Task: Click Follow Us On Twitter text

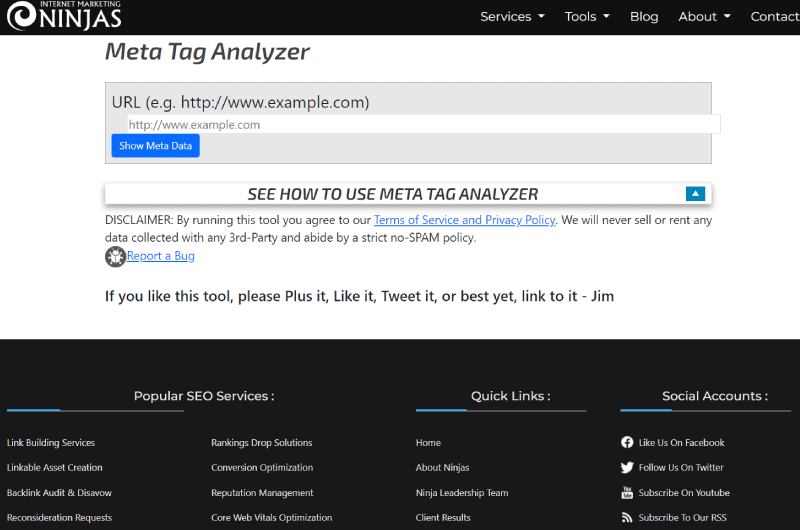Action: 681,467
